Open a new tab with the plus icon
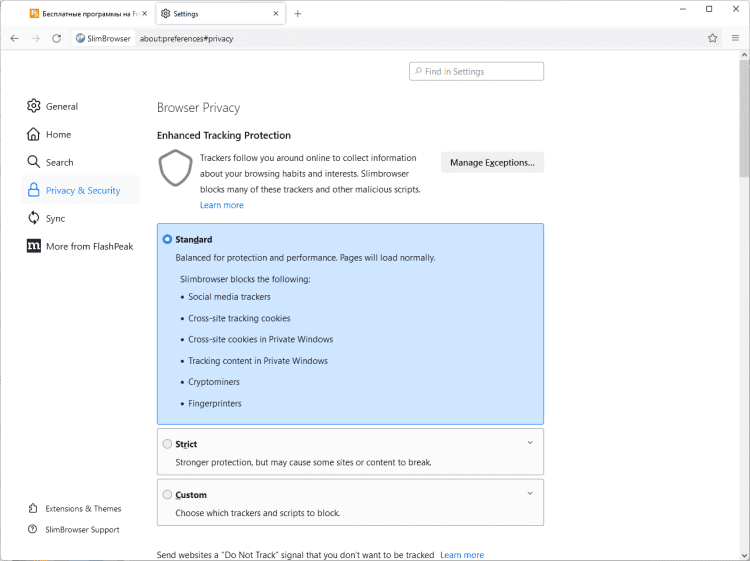750x561 pixels. [298, 14]
